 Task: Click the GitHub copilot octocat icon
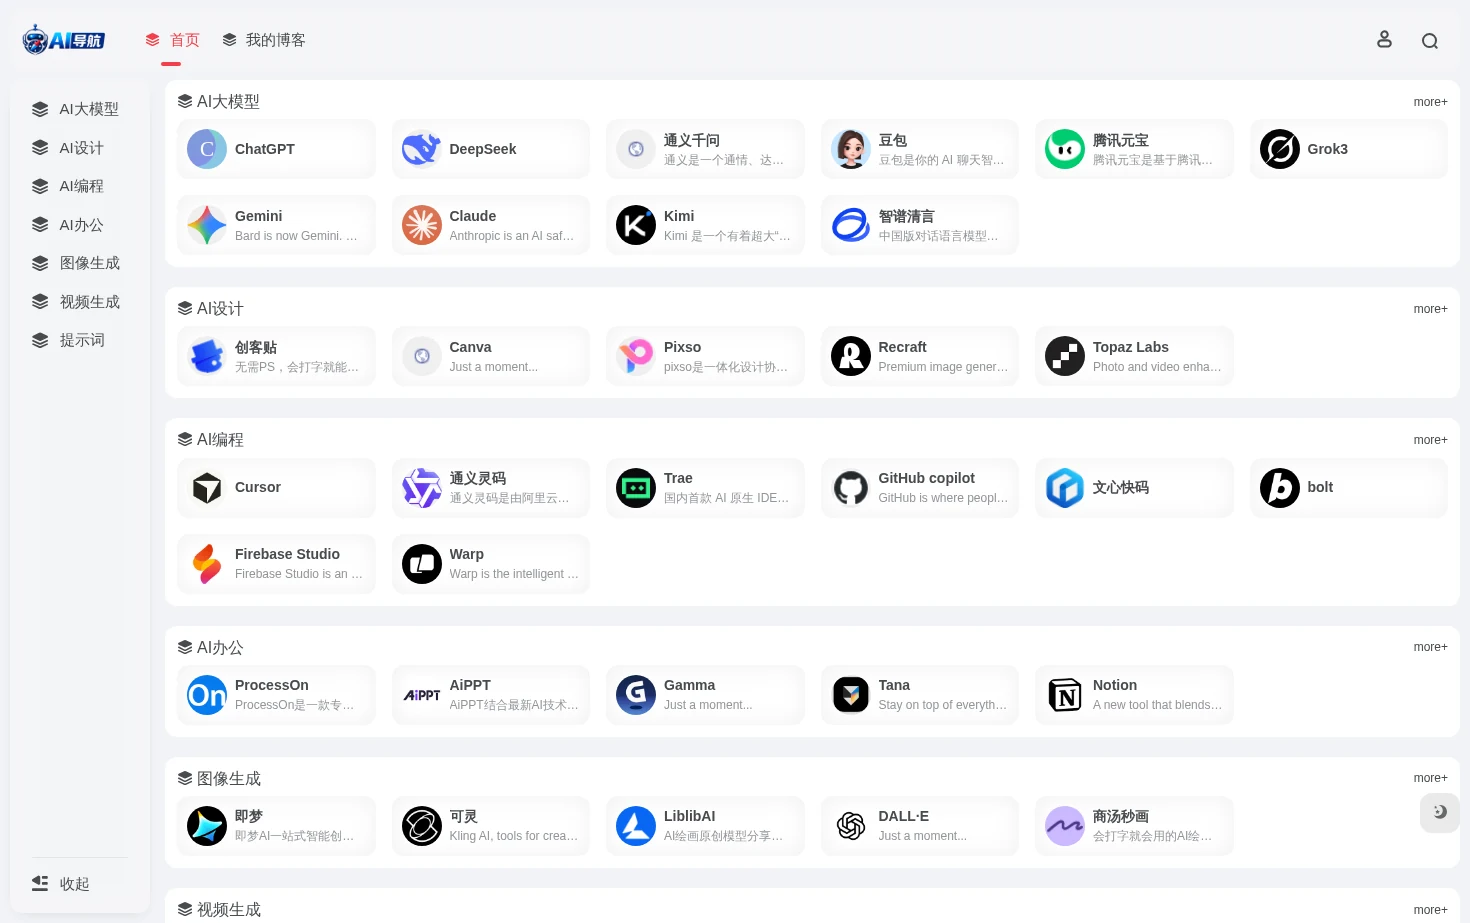click(x=851, y=488)
